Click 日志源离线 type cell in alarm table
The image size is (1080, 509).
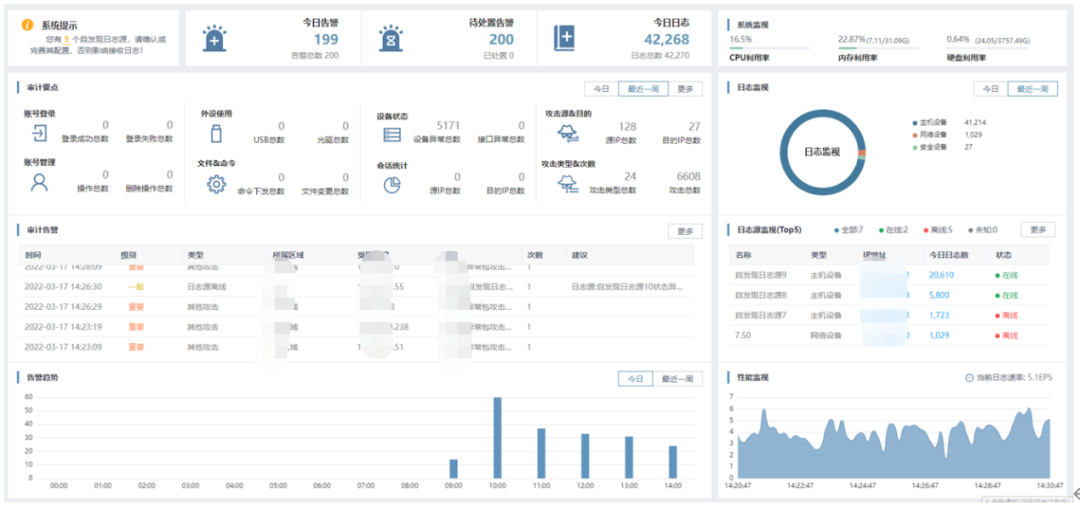pyautogui.click(x=207, y=287)
